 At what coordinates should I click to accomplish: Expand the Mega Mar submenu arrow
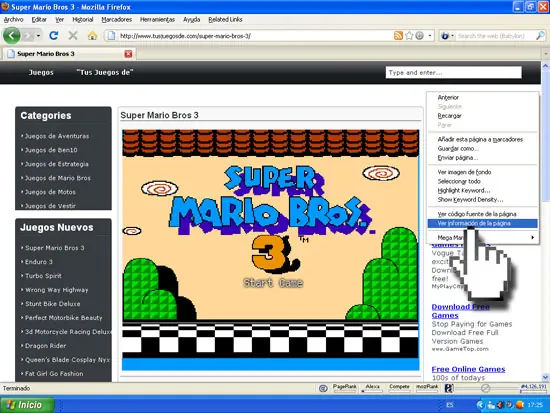[532, 238]
